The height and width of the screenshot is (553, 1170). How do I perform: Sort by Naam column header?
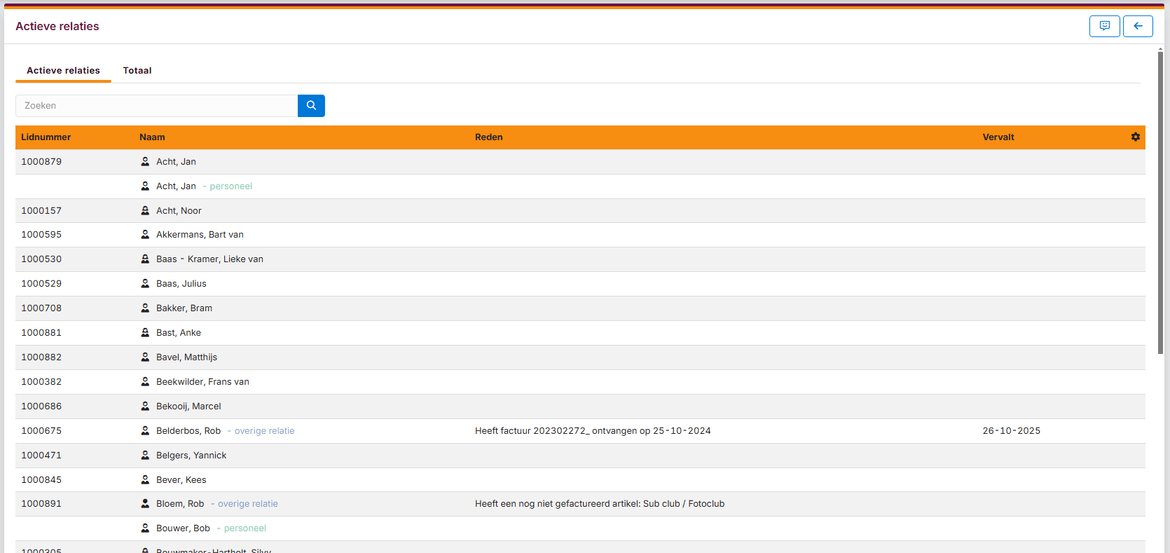coord(152,137)
